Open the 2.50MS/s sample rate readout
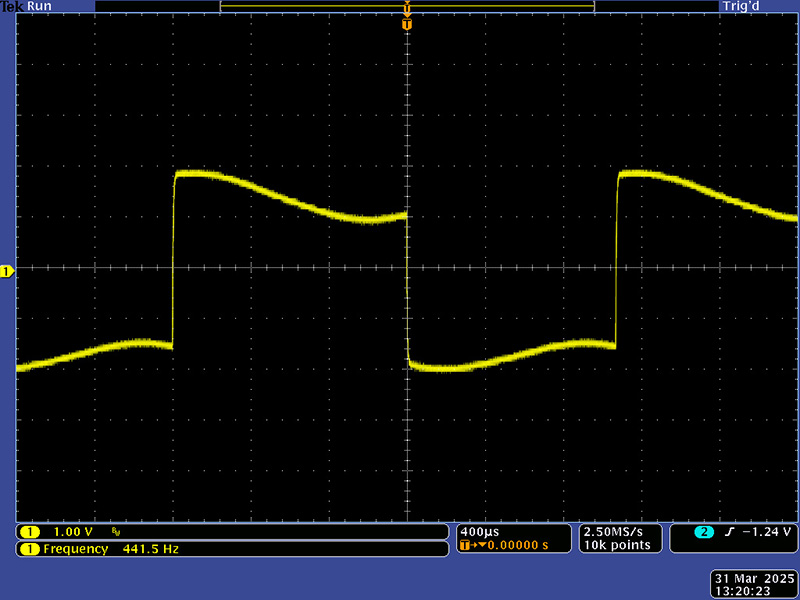 point(615,531)
